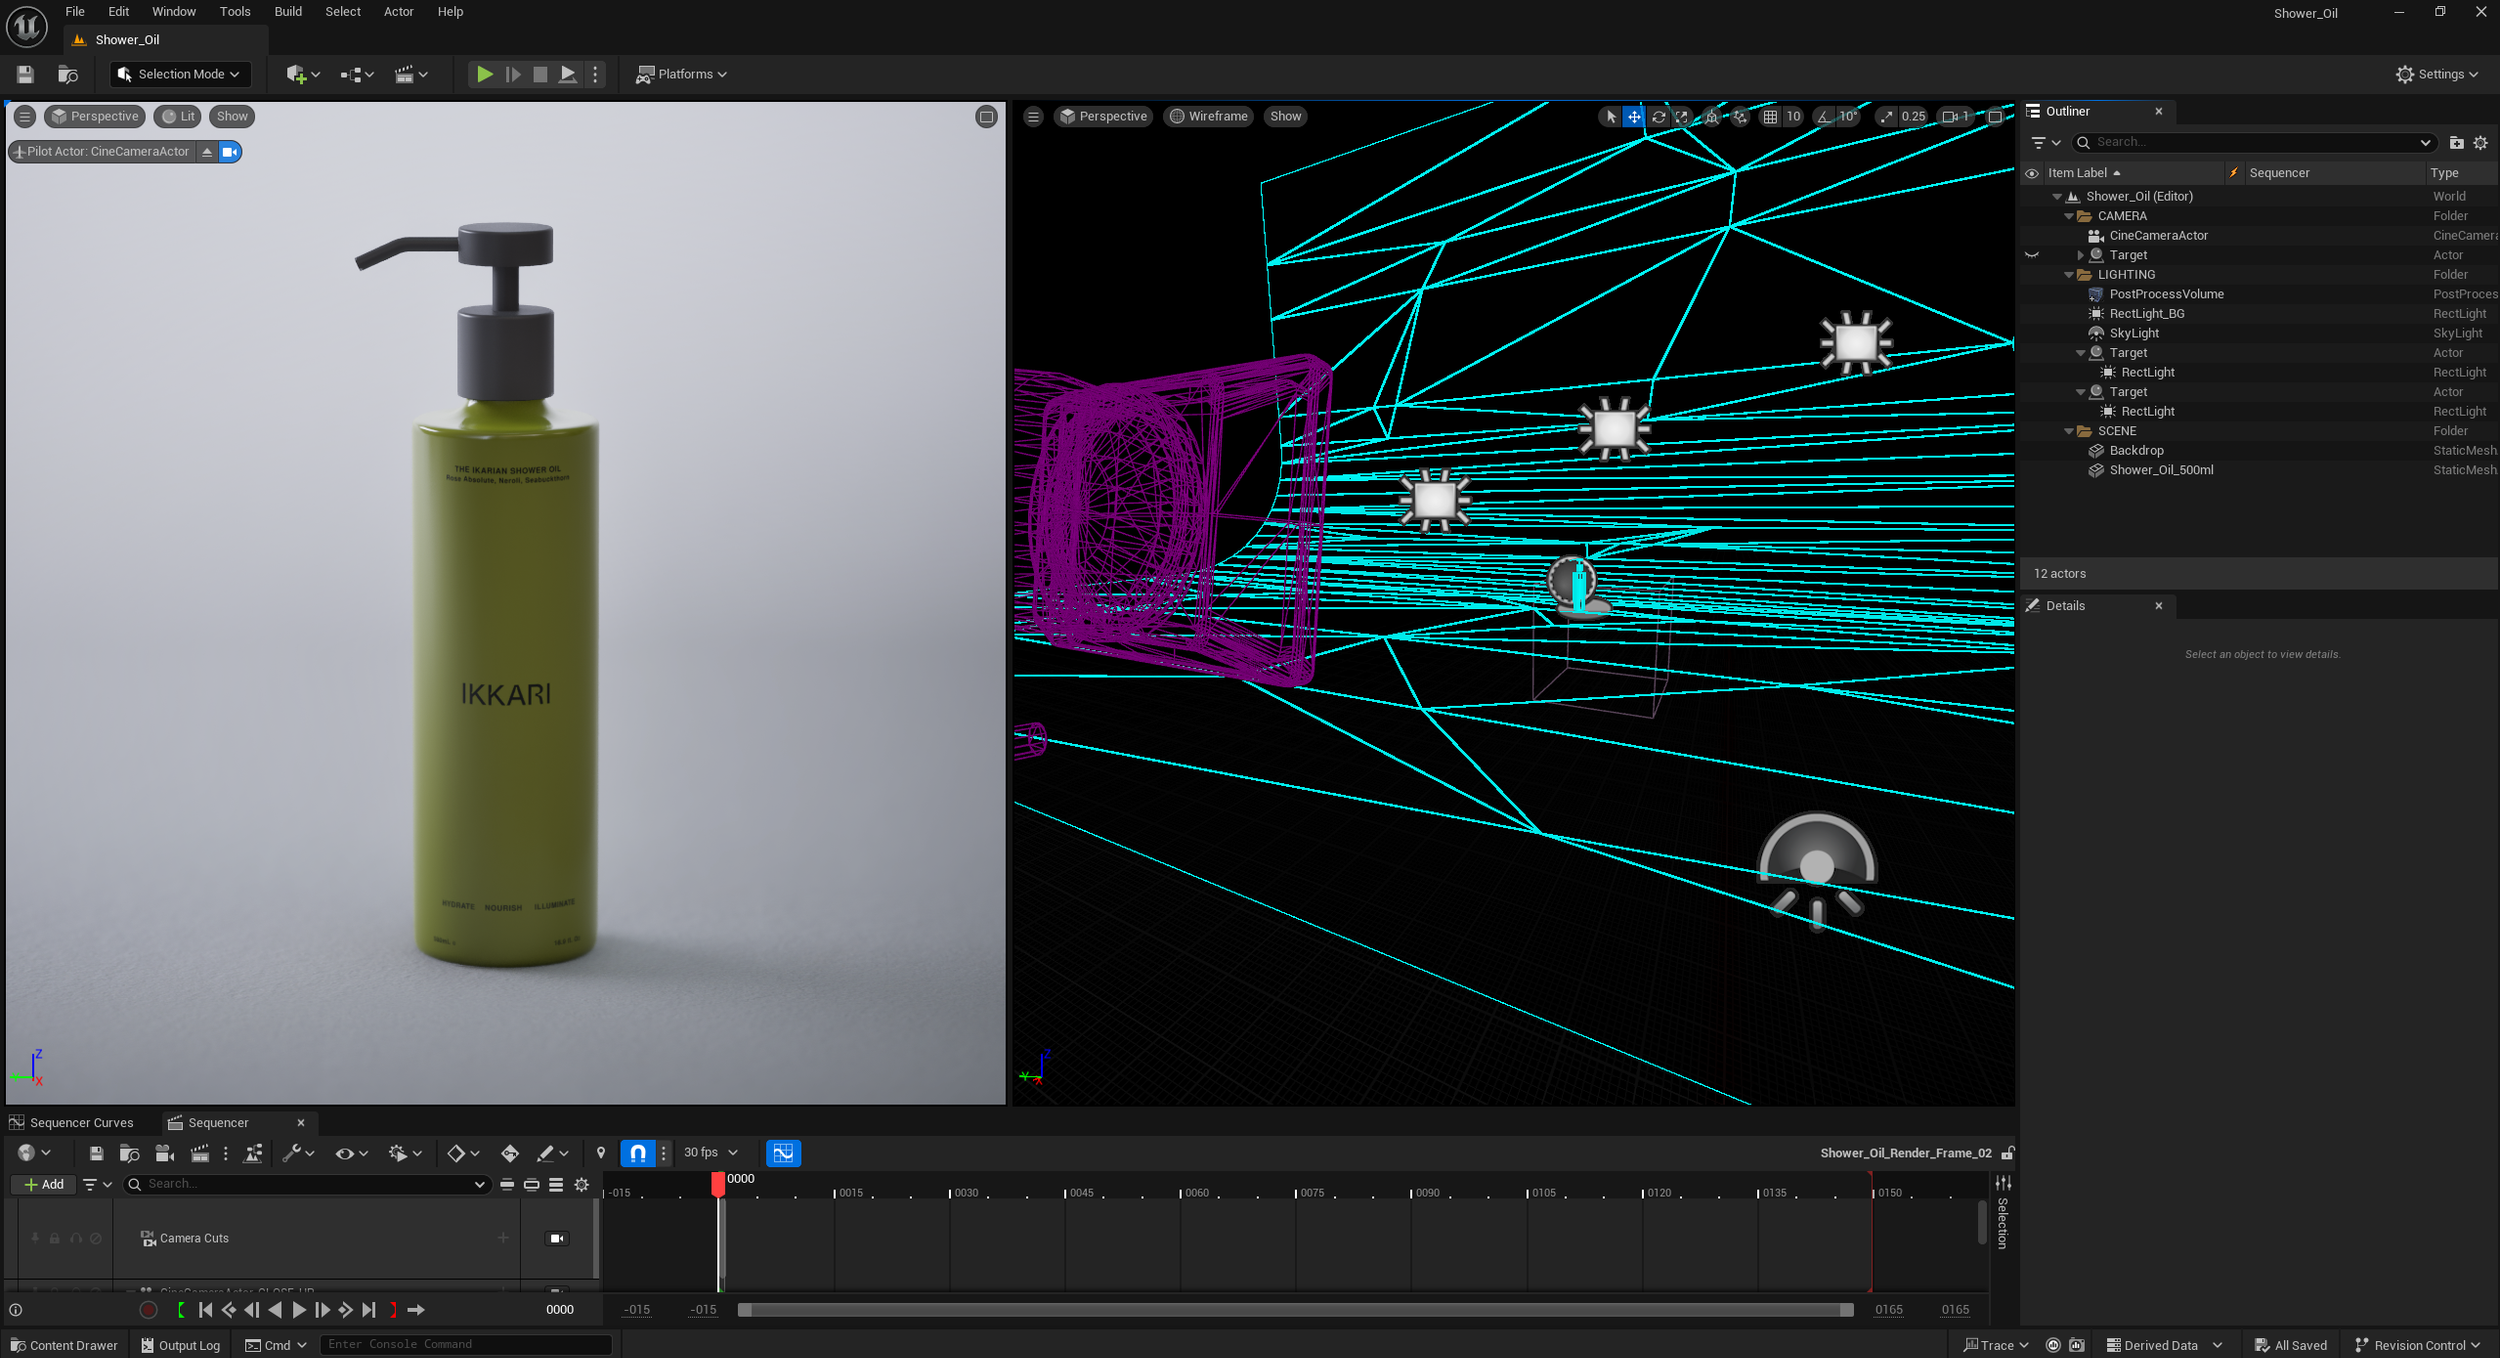2500x1358 pixels.
Task: Toggle grid snapping in wireframe viewport
Action: (1770, 117)
